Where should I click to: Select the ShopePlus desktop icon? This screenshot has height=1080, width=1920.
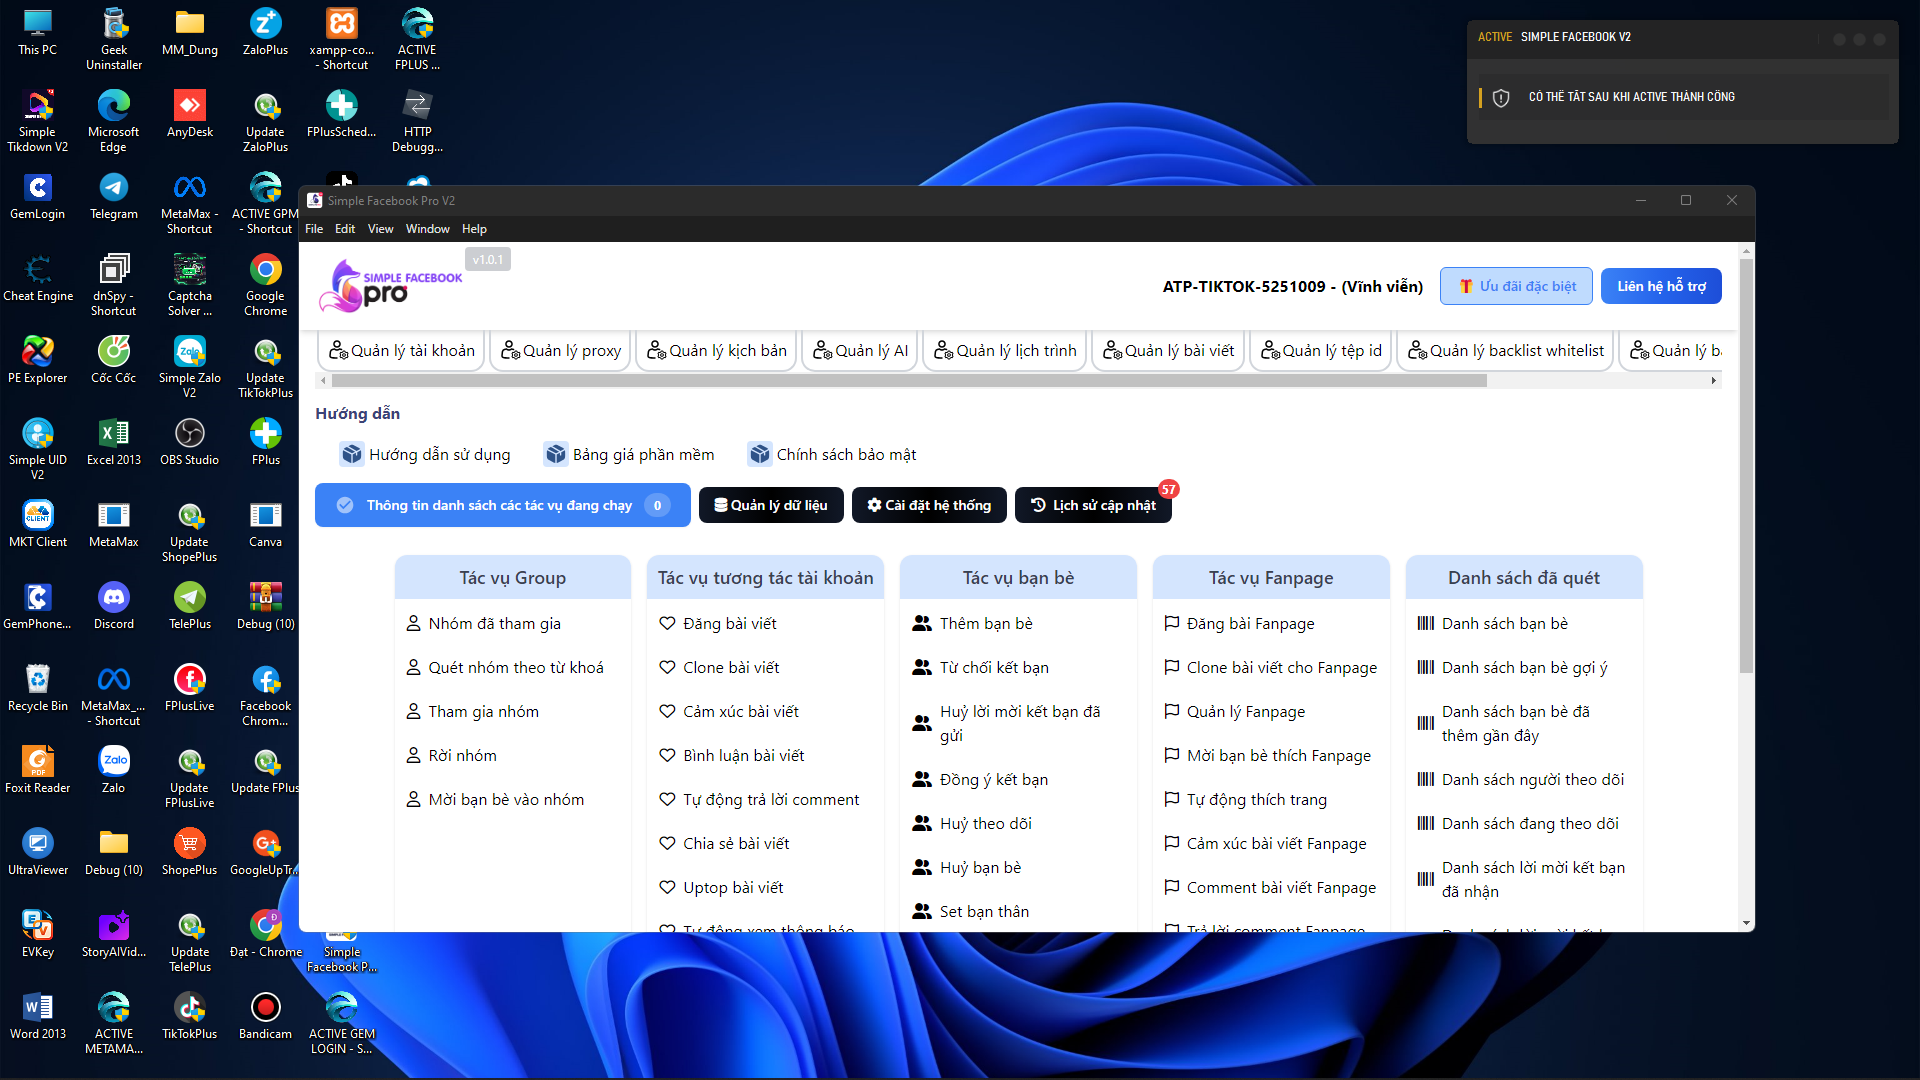coord(190,852)
